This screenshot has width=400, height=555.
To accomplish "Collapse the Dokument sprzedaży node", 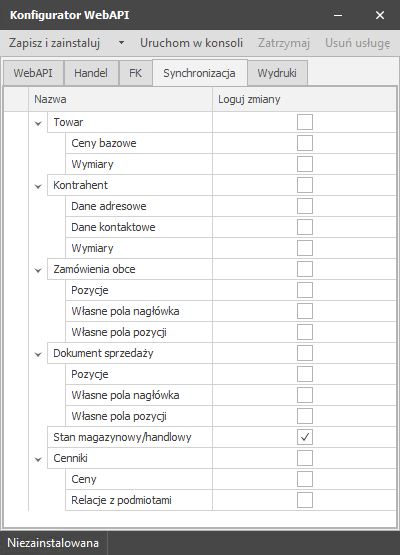I will coord(38,354).
